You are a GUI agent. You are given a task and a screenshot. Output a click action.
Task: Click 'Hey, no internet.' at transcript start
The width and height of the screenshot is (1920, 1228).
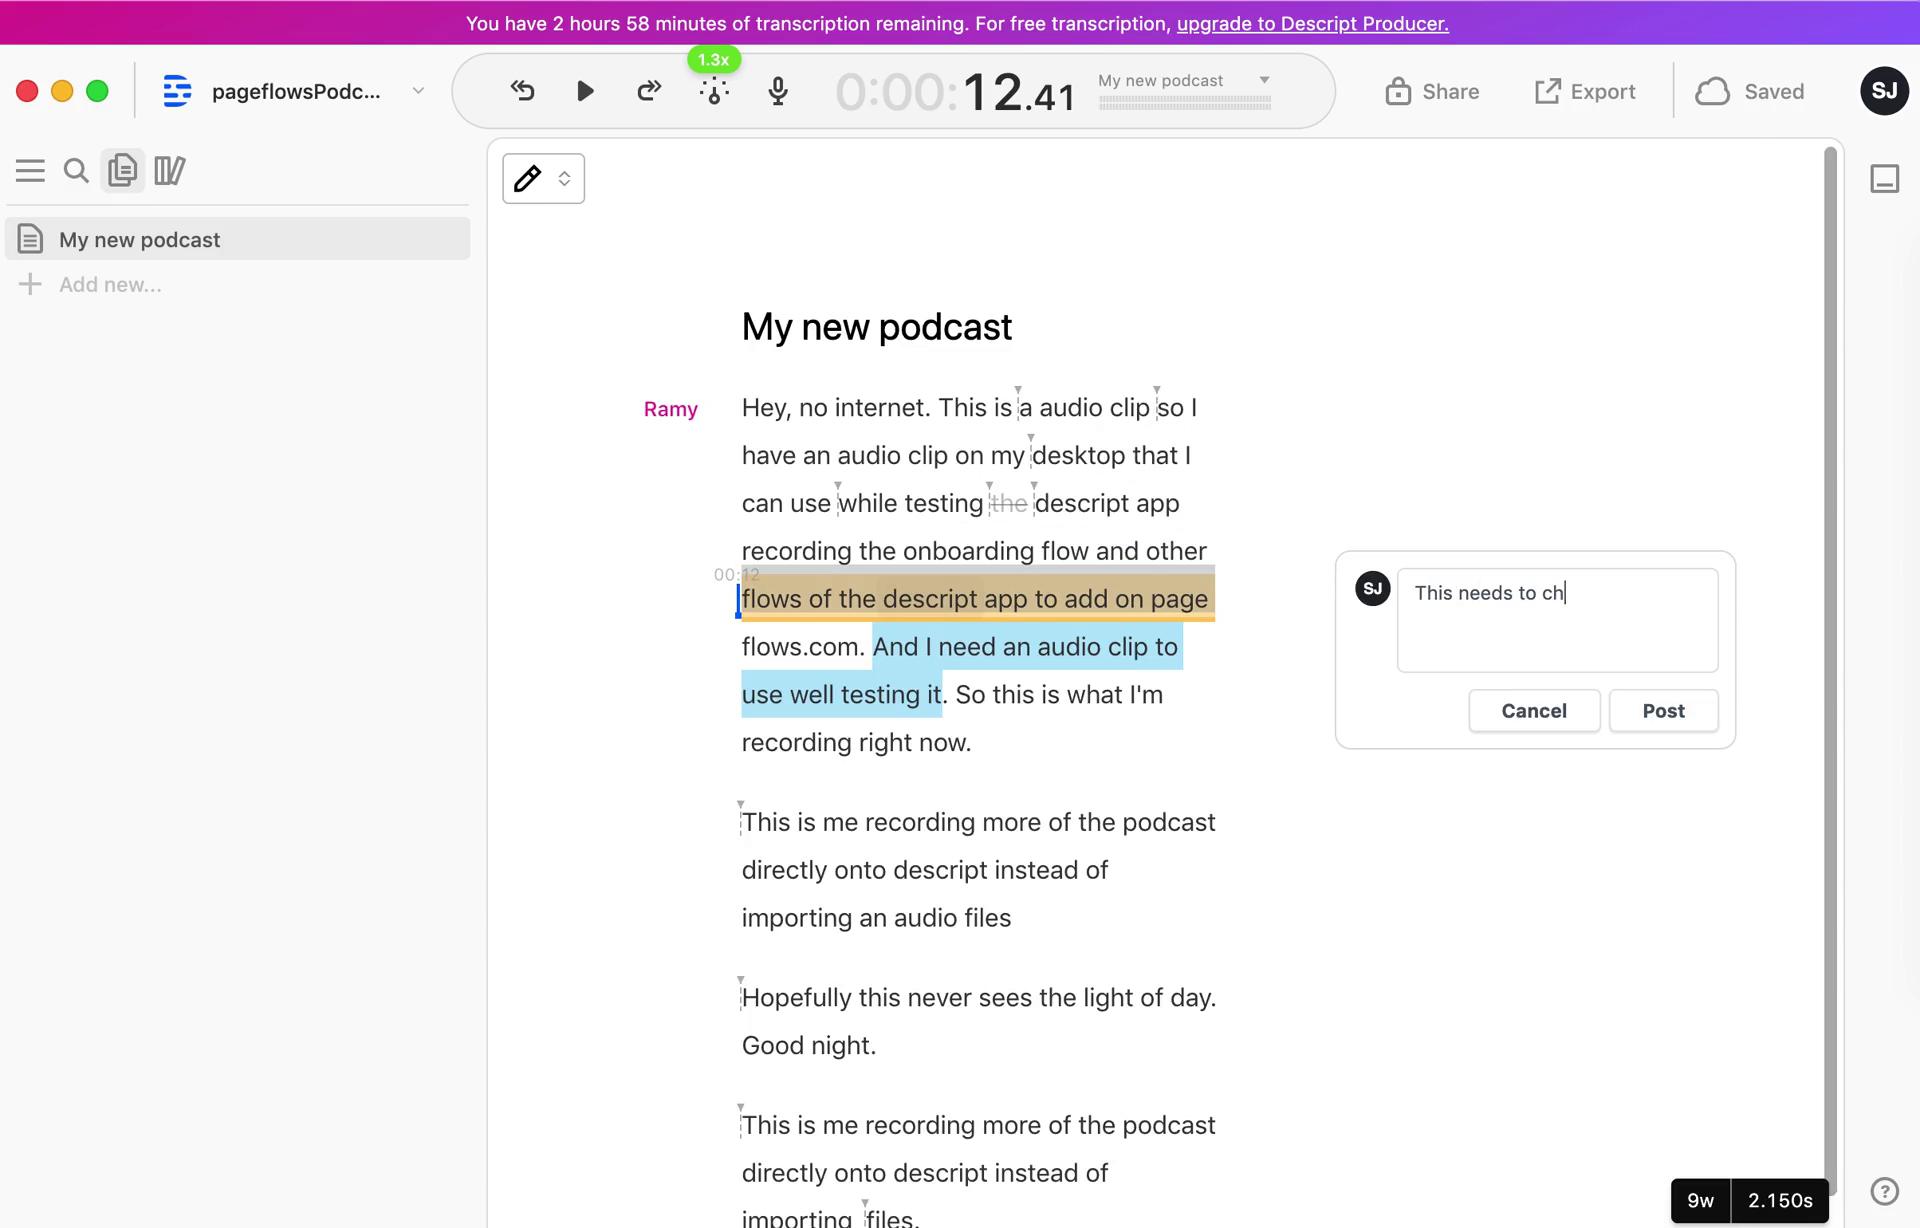point(836,408)
